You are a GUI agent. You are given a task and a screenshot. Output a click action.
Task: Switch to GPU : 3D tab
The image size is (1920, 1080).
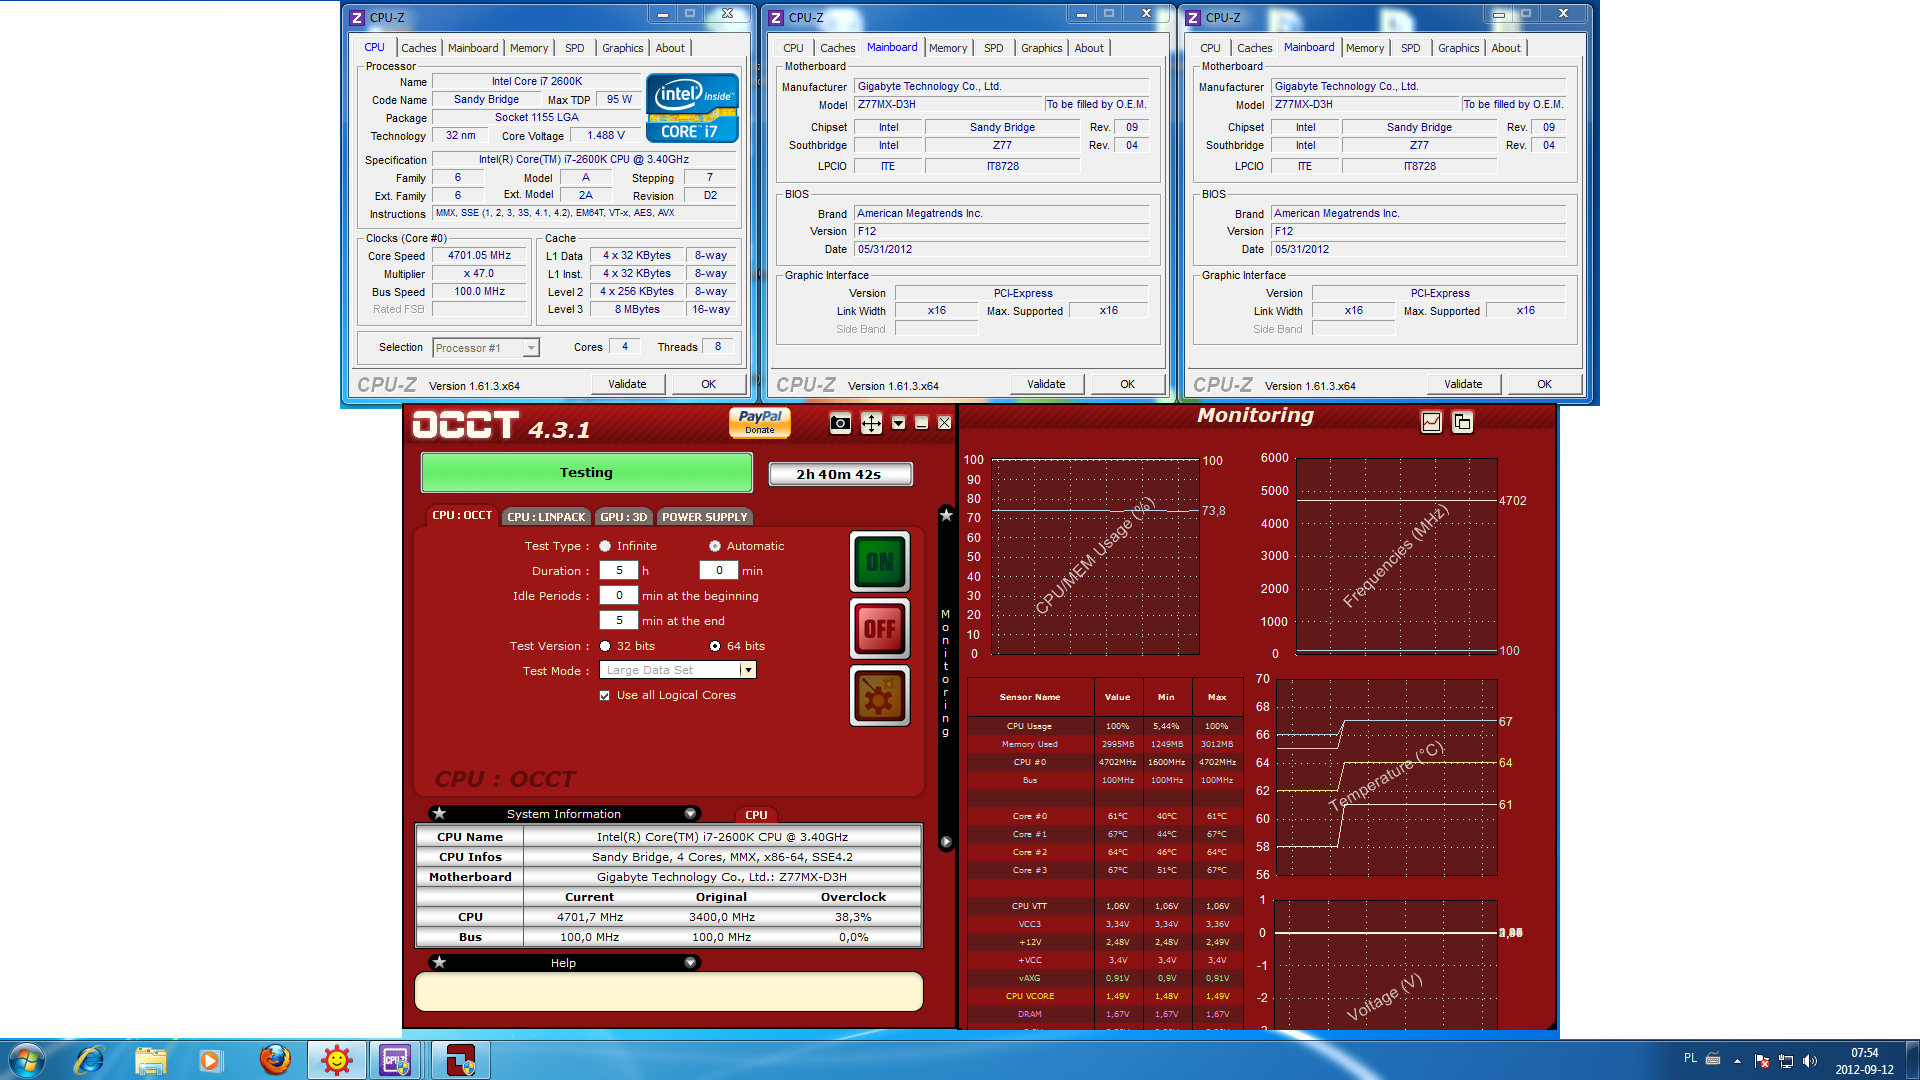coord(624,517)
